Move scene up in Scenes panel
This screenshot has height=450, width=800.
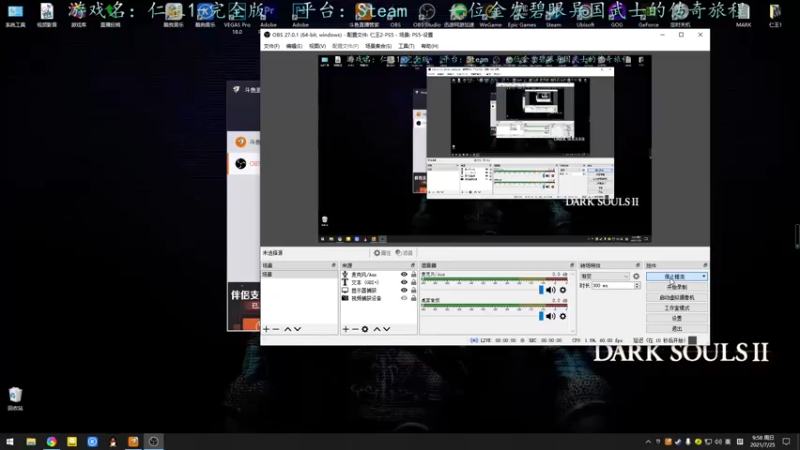point(288,329)
